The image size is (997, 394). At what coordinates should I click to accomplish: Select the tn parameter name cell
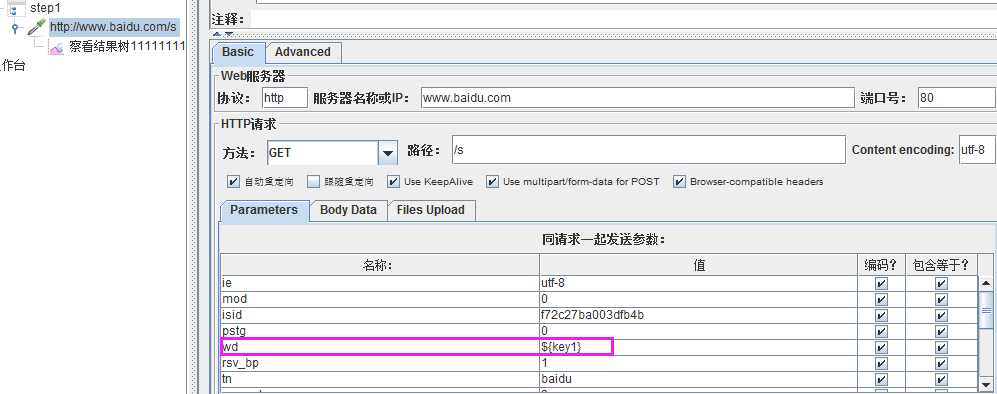coord(380,379)
